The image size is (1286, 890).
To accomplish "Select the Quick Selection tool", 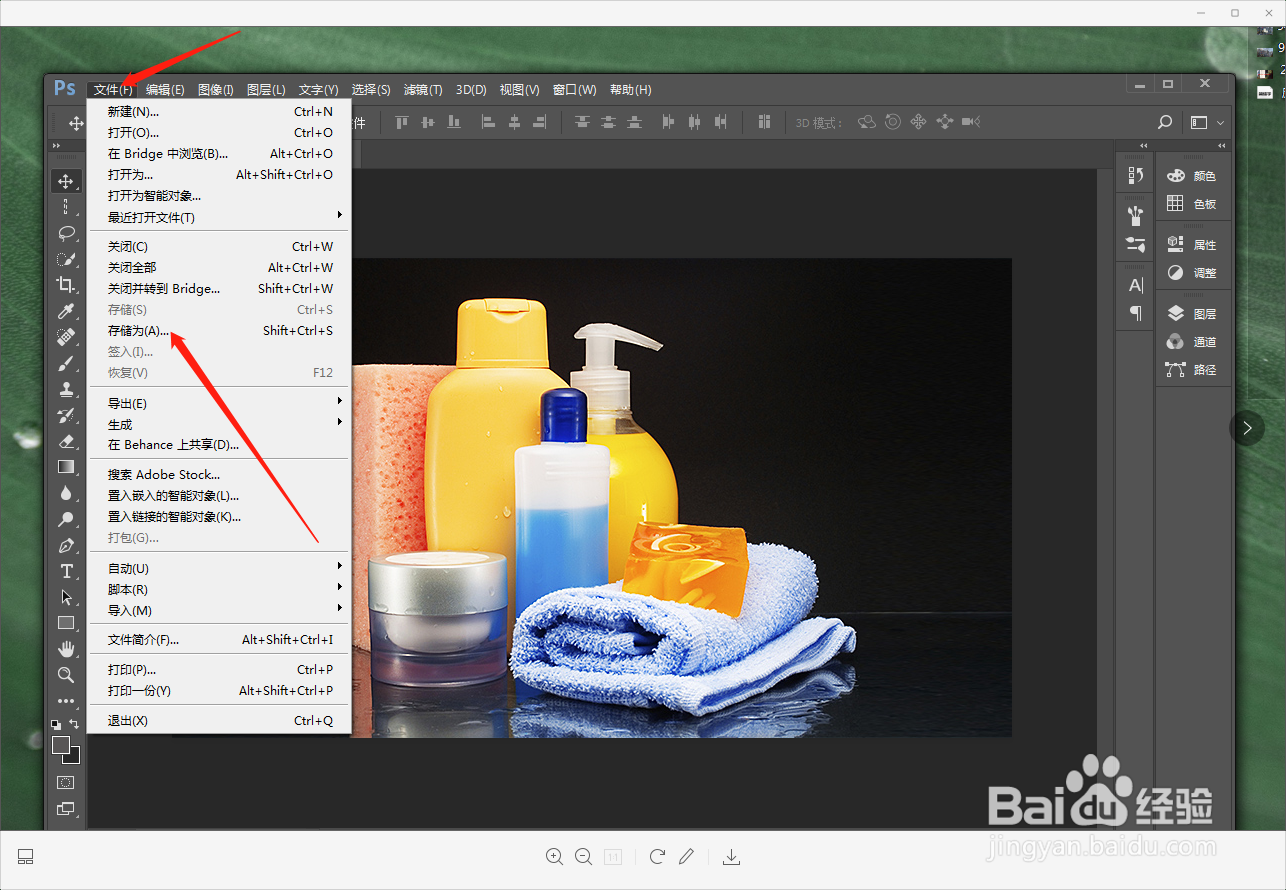I will [x=66, y=258].
